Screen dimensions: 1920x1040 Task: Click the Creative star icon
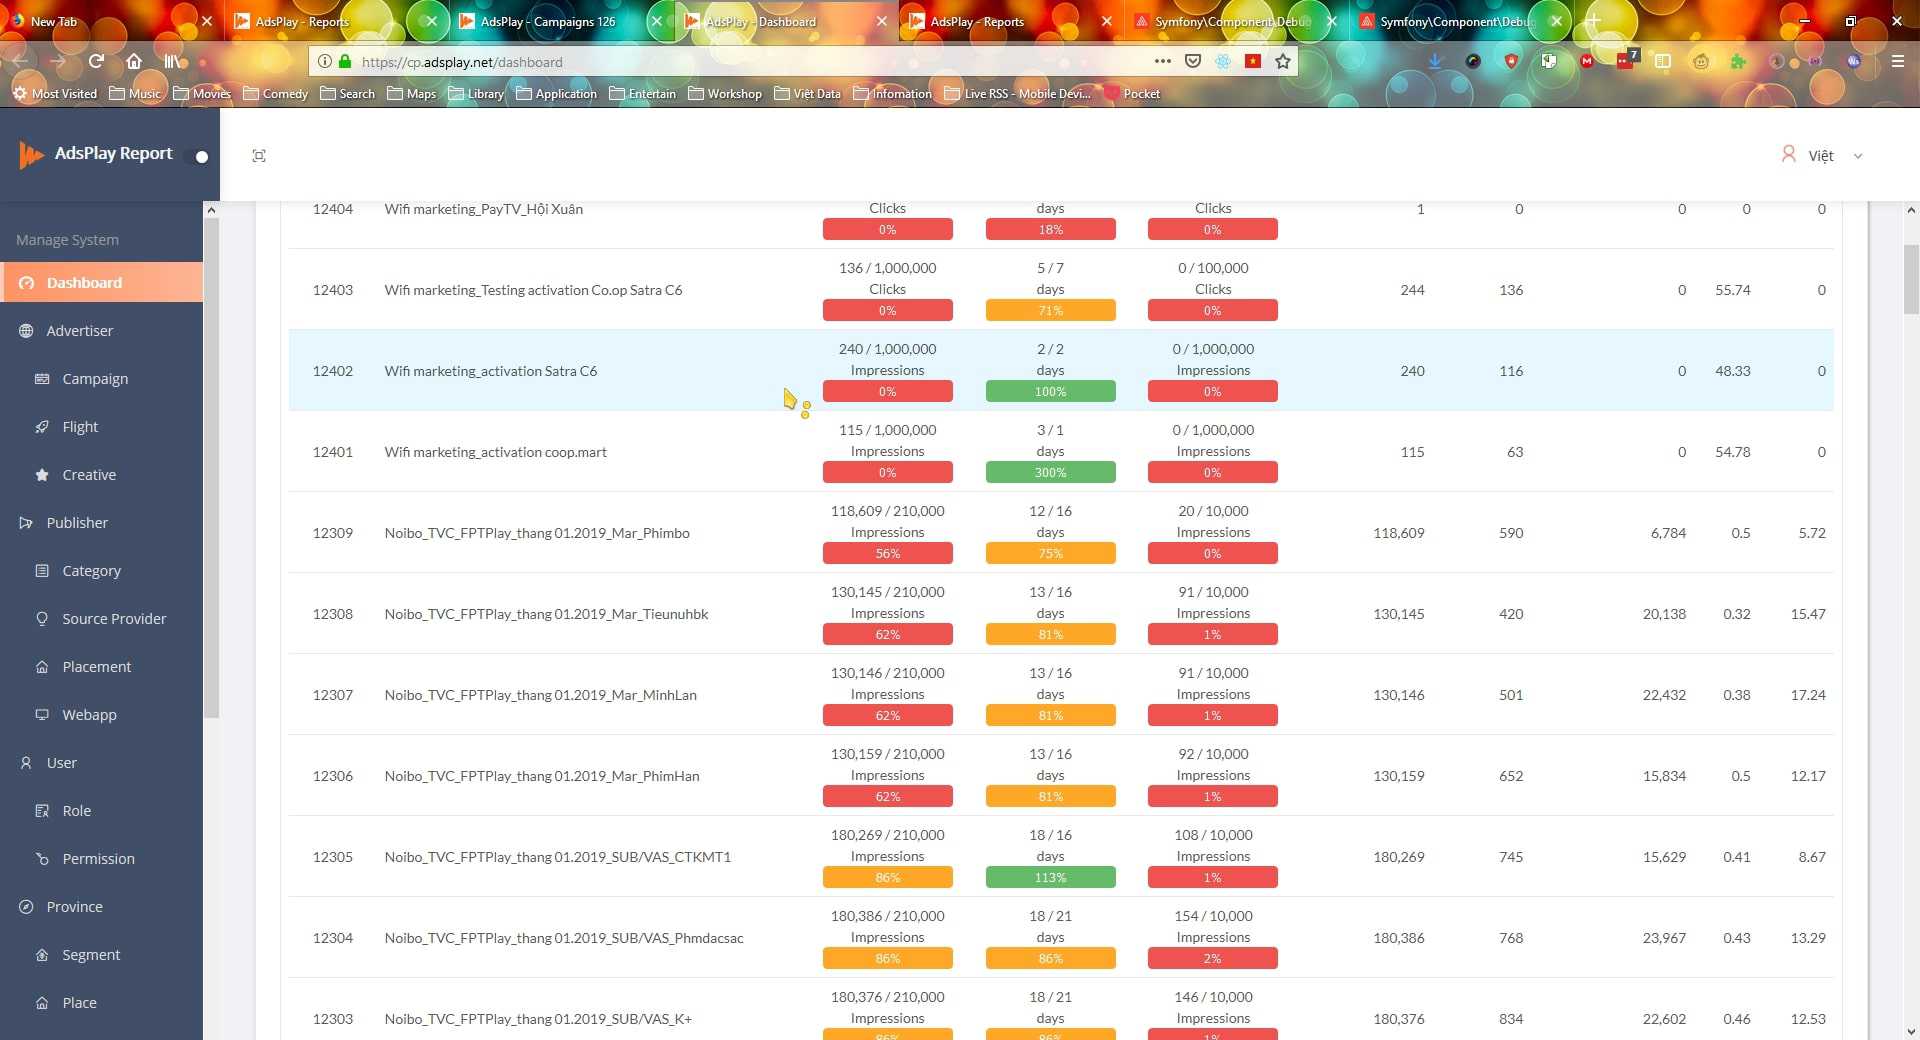[x=42, y=475]
